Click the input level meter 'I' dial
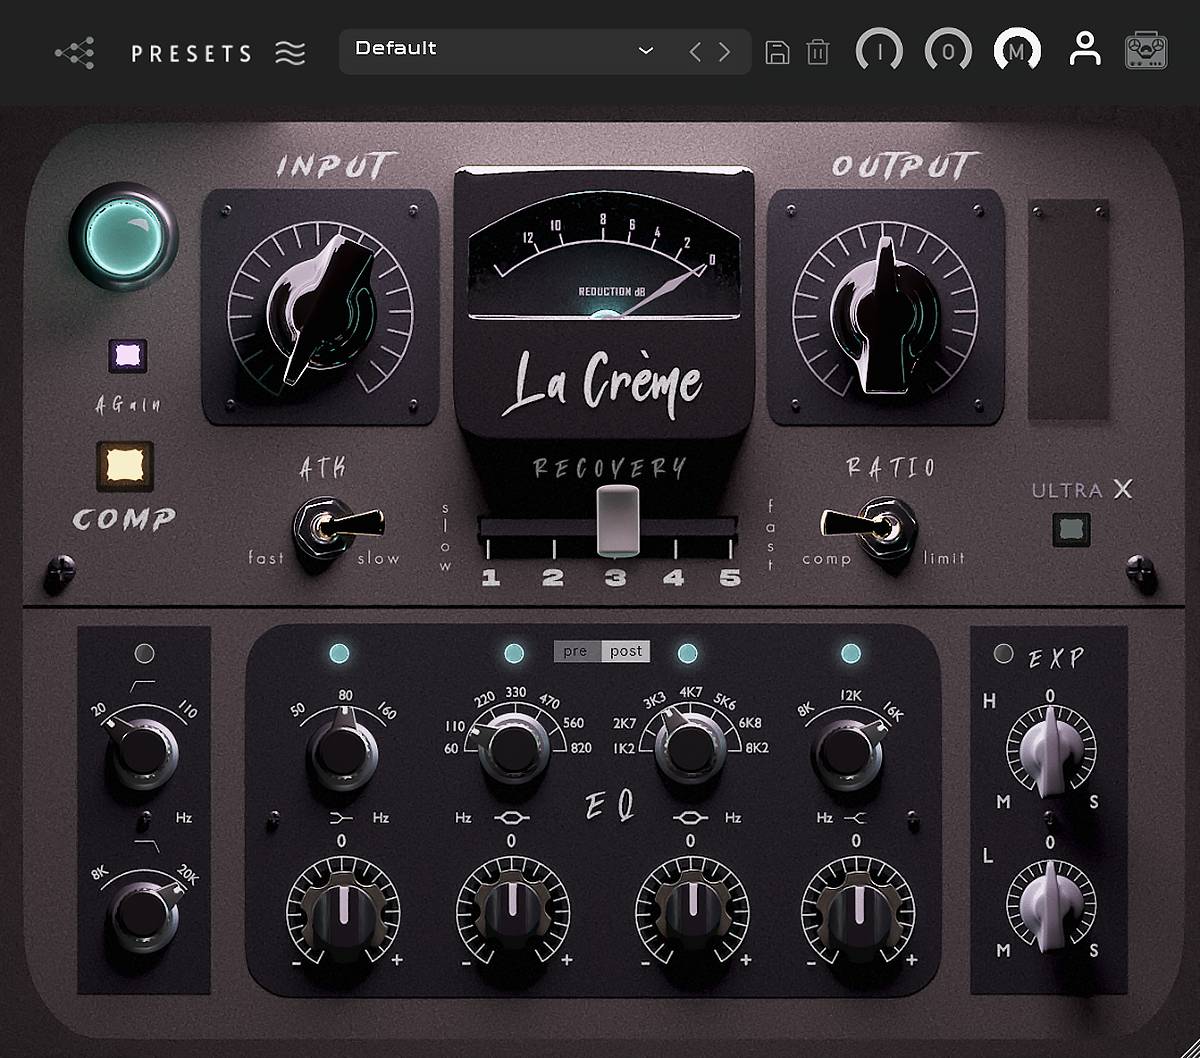 [879, 51]
